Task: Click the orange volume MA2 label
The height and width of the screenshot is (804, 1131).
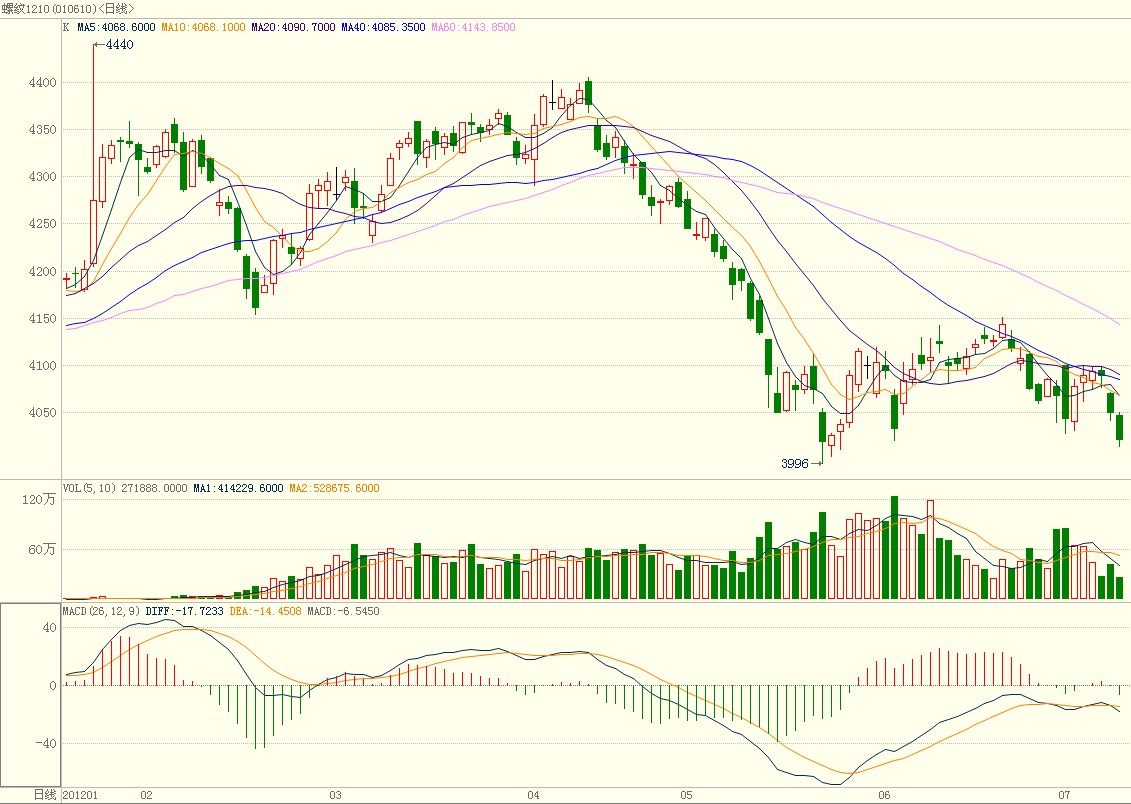Action: 334,488
